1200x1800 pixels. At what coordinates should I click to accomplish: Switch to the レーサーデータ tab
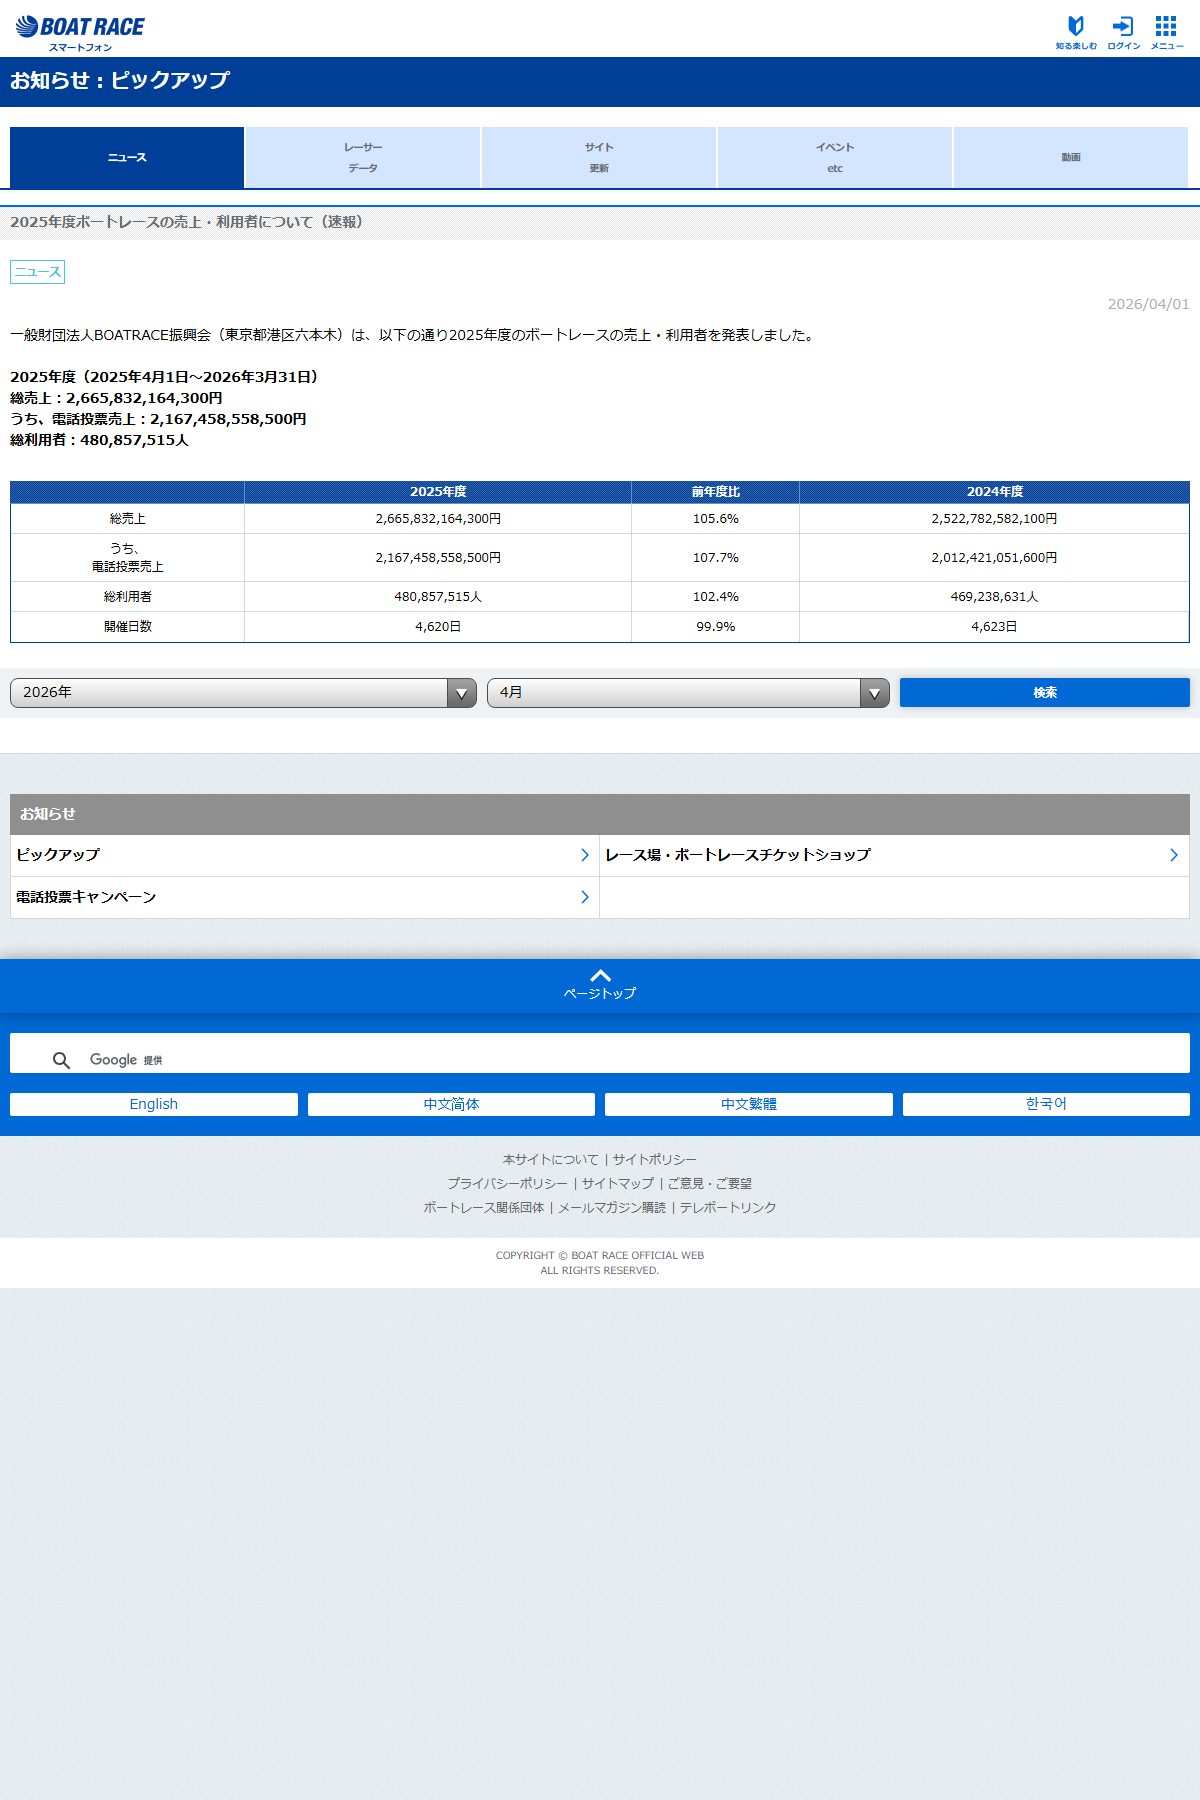(363, 157)
